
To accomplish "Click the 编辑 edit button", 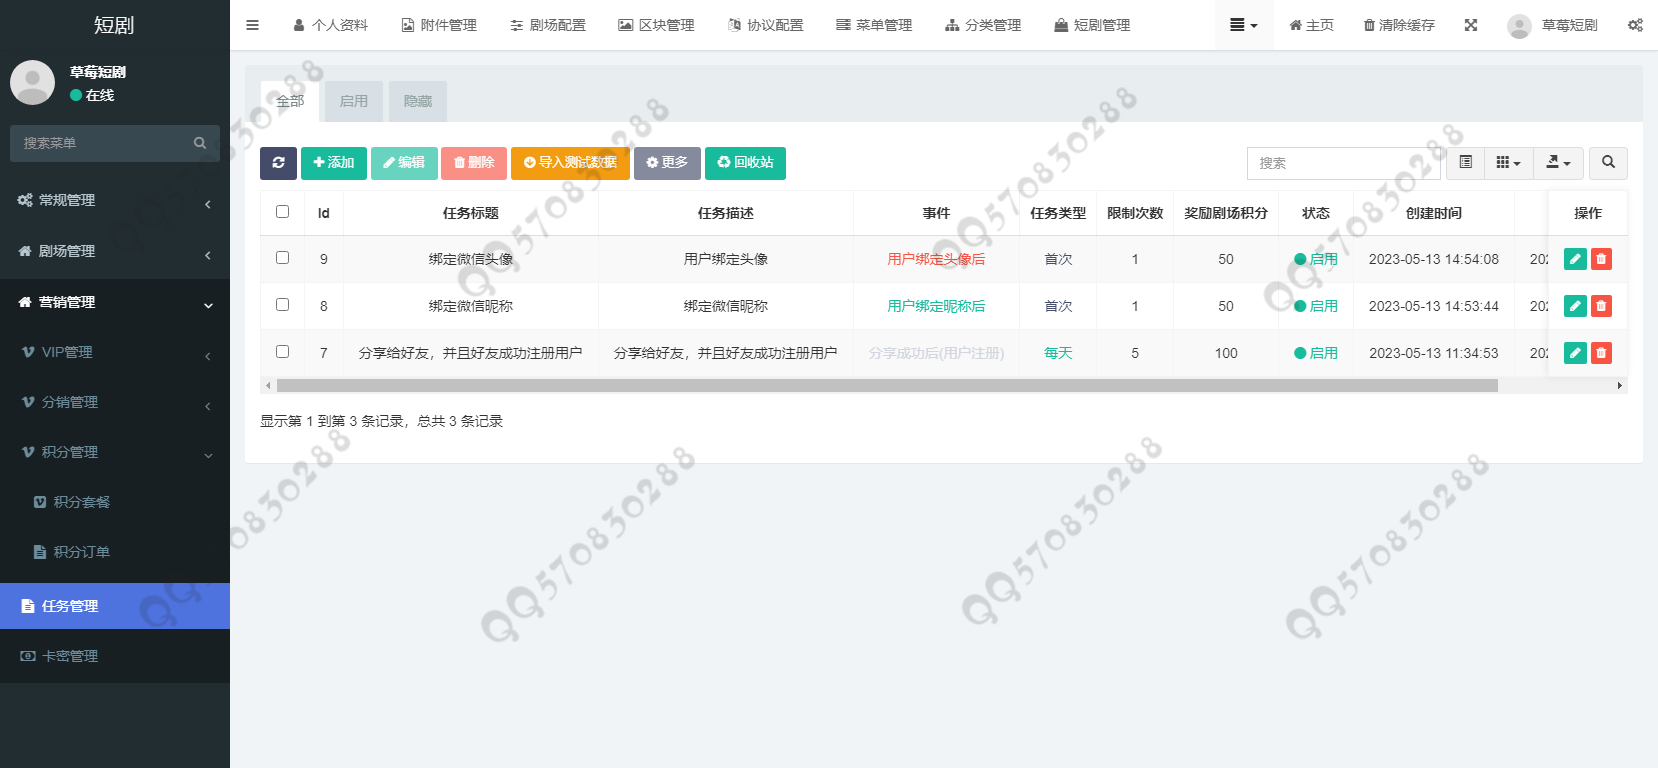I will pos(404,163).
